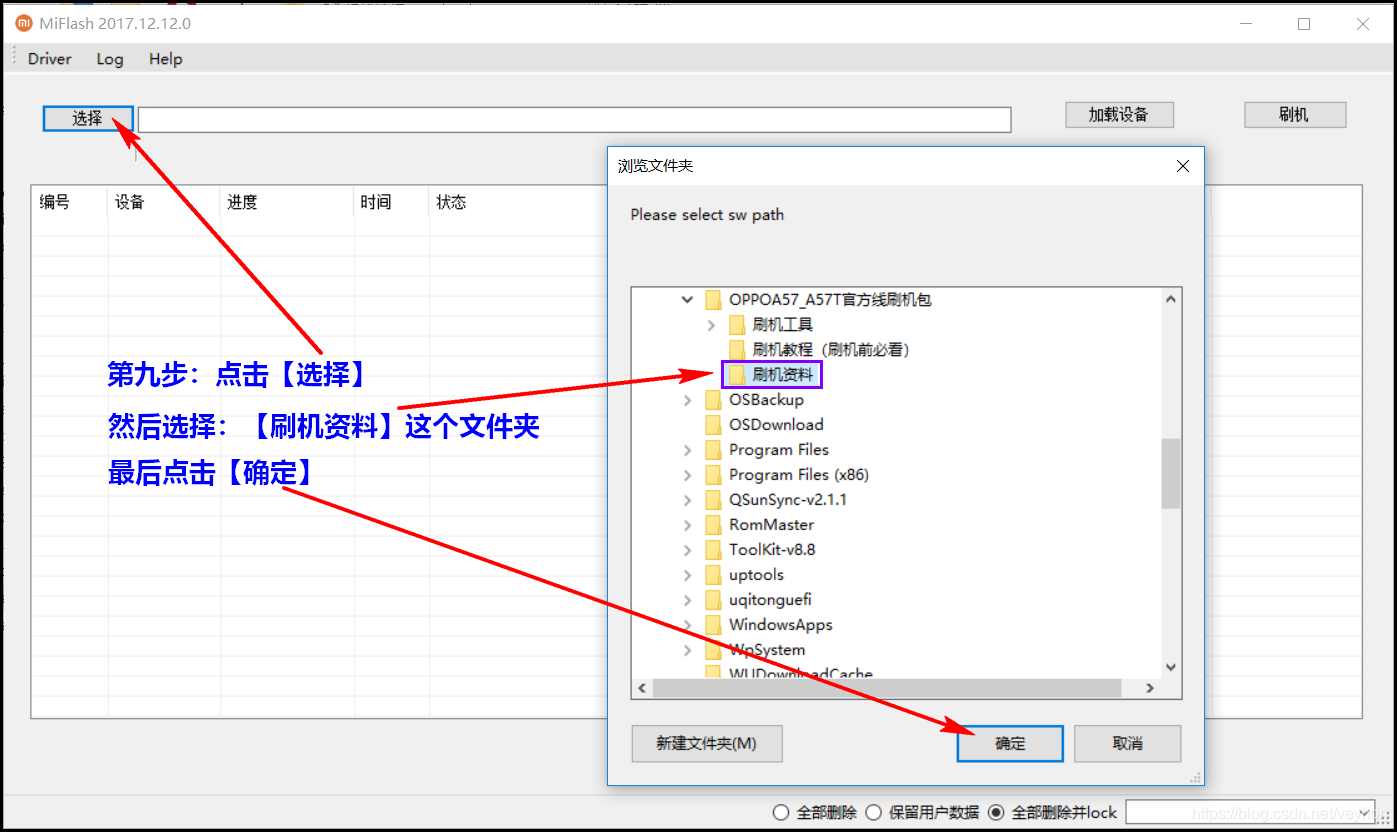Click the 加载设备 button
This screenshot has height=832, width=1397.
(1119, 115)
